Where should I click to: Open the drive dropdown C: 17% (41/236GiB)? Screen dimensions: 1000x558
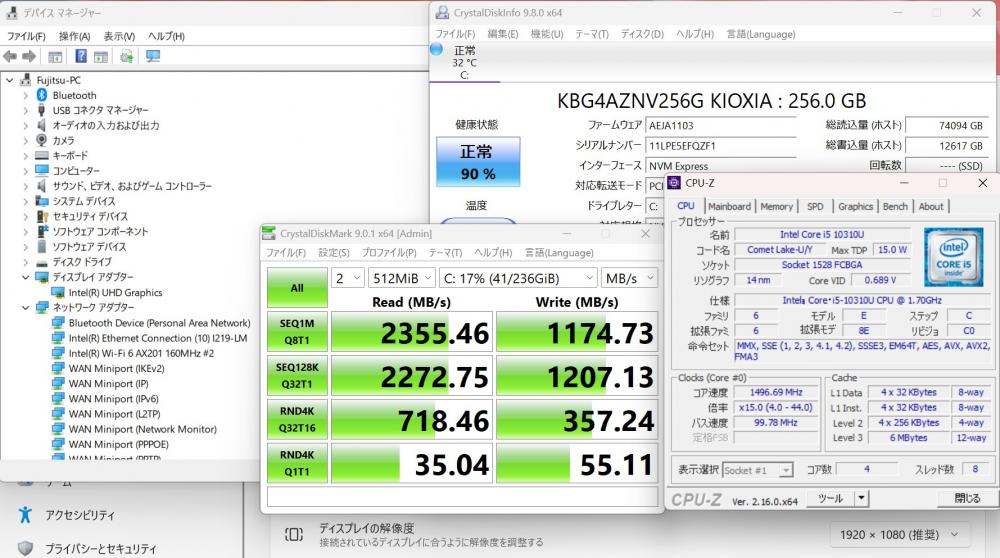(x=518, y=279)
